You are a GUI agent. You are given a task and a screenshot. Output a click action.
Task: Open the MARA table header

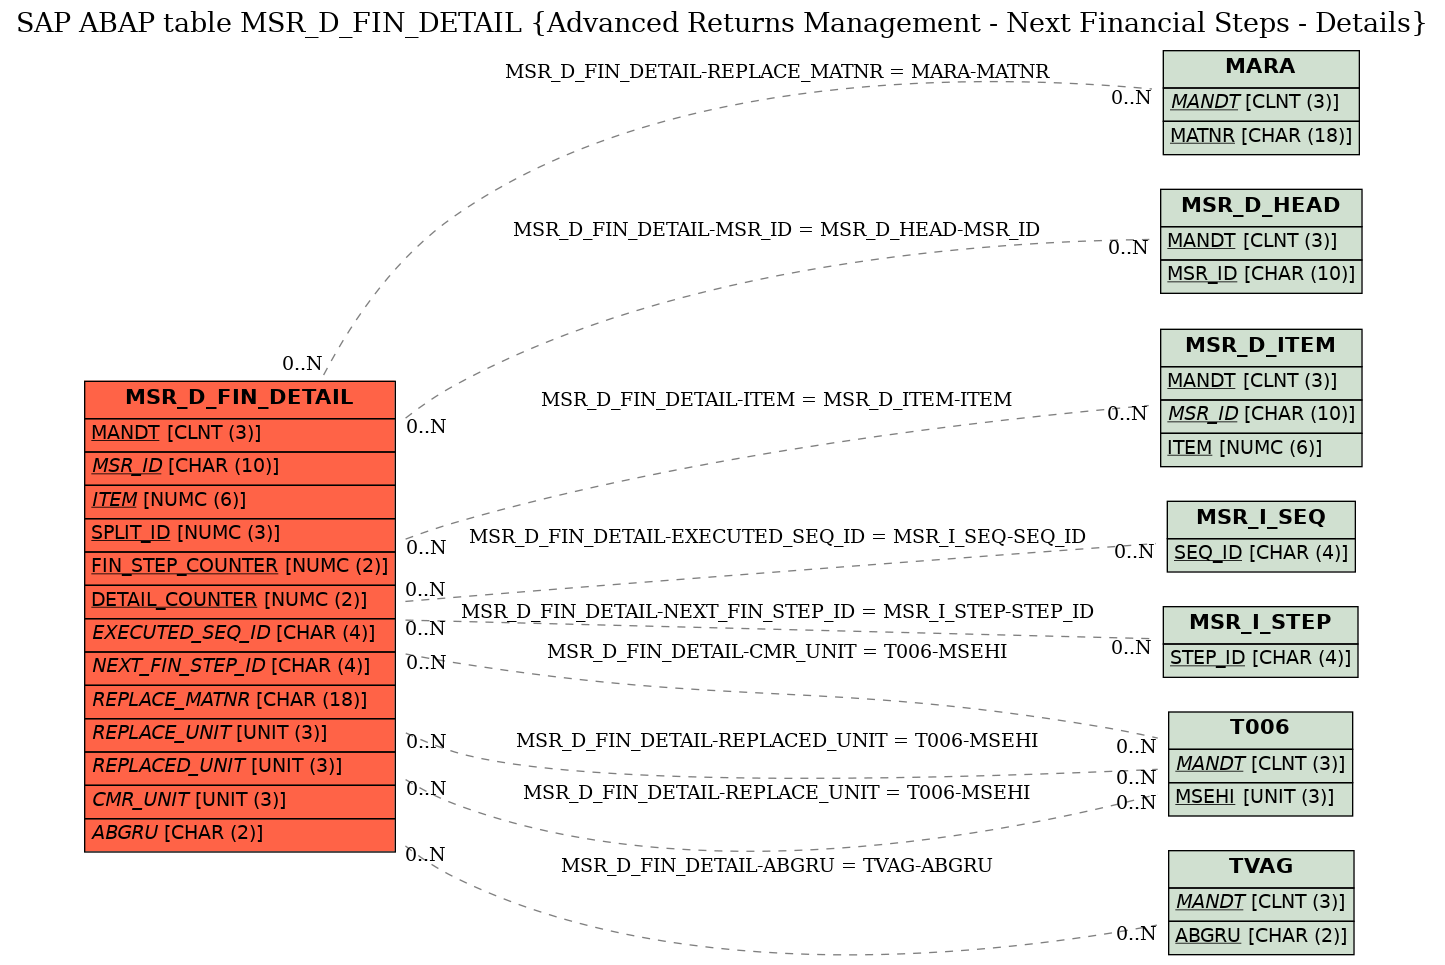pyautogui.click(x=1260, y=68)
